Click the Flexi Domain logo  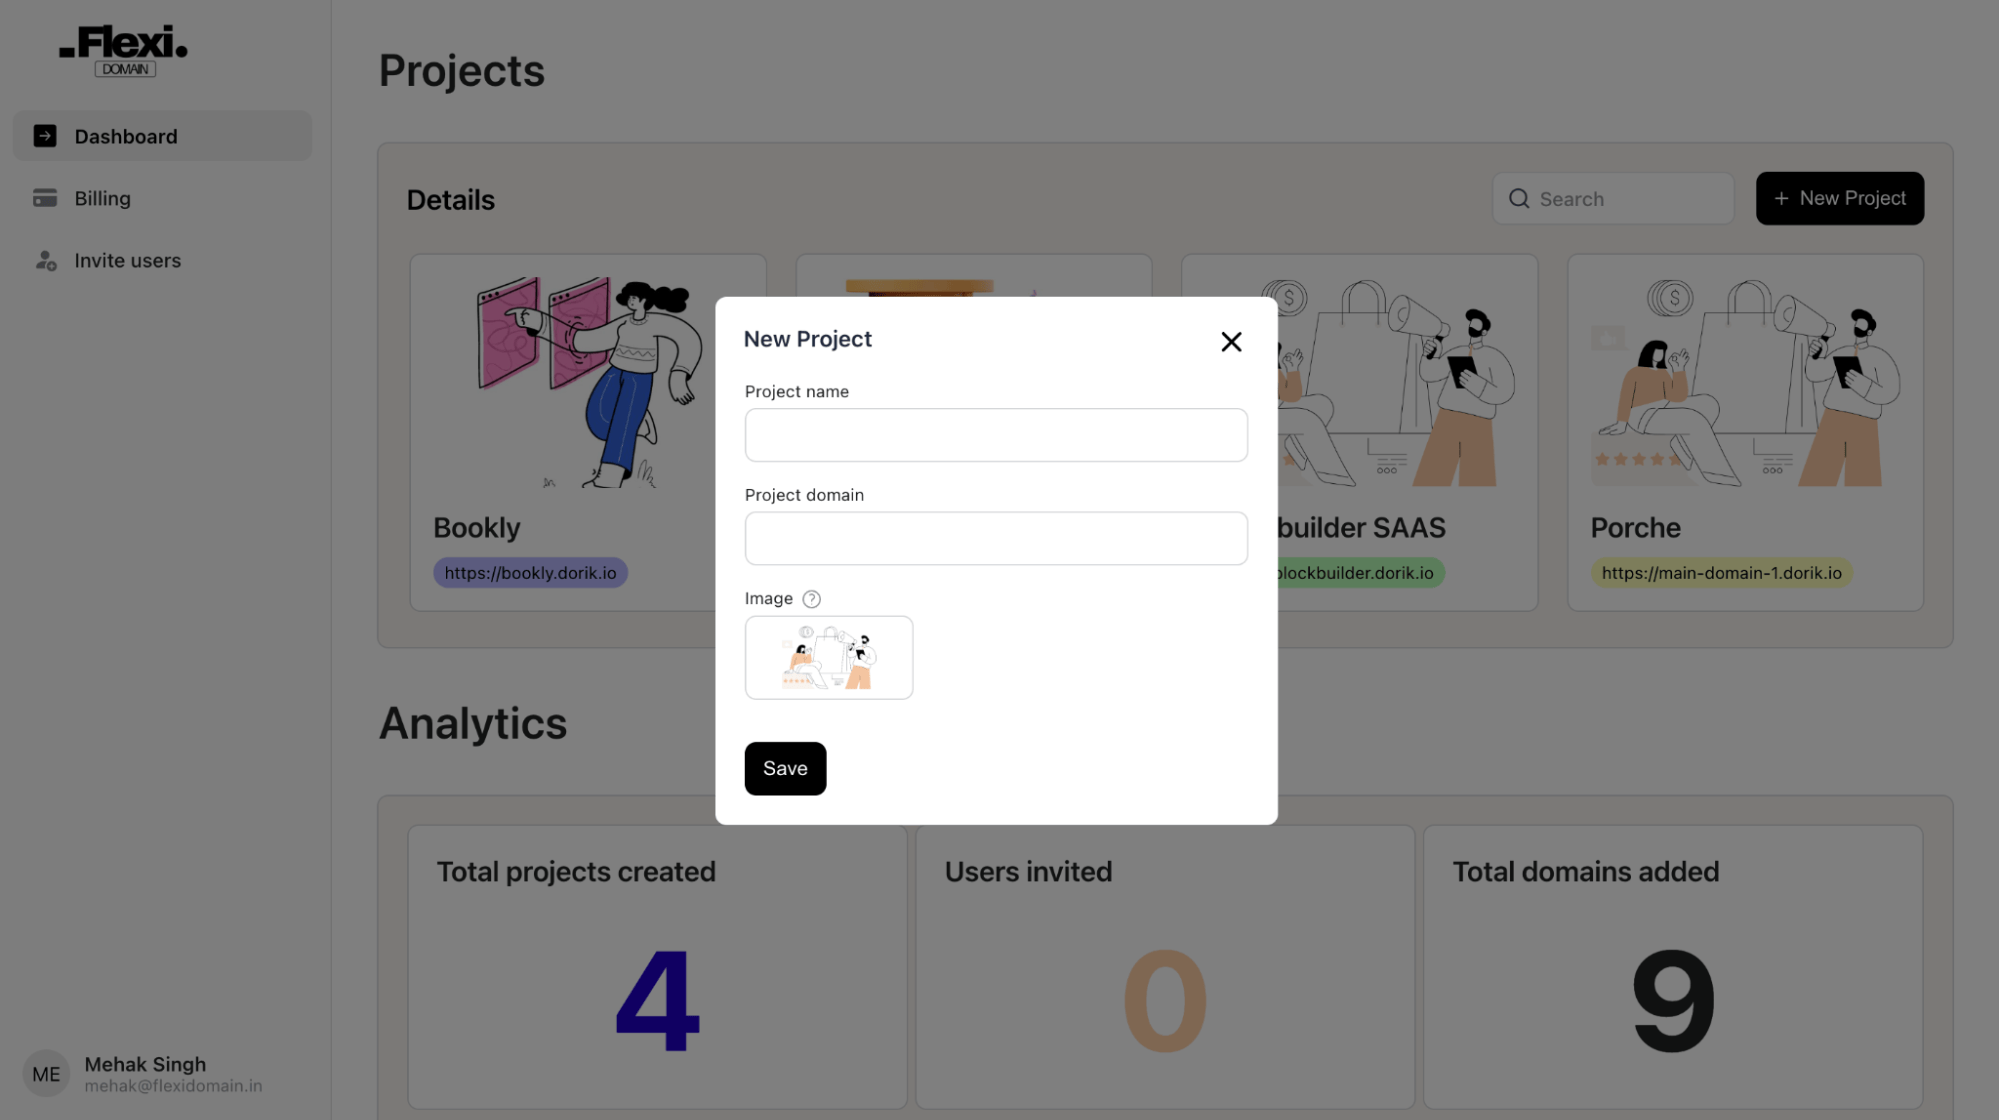click(x=123, y=50)
